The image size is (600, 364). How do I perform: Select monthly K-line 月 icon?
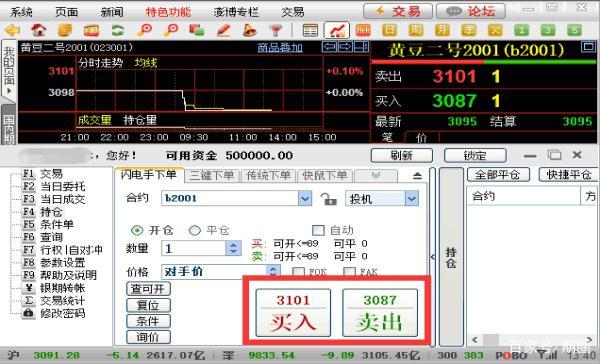442,30
